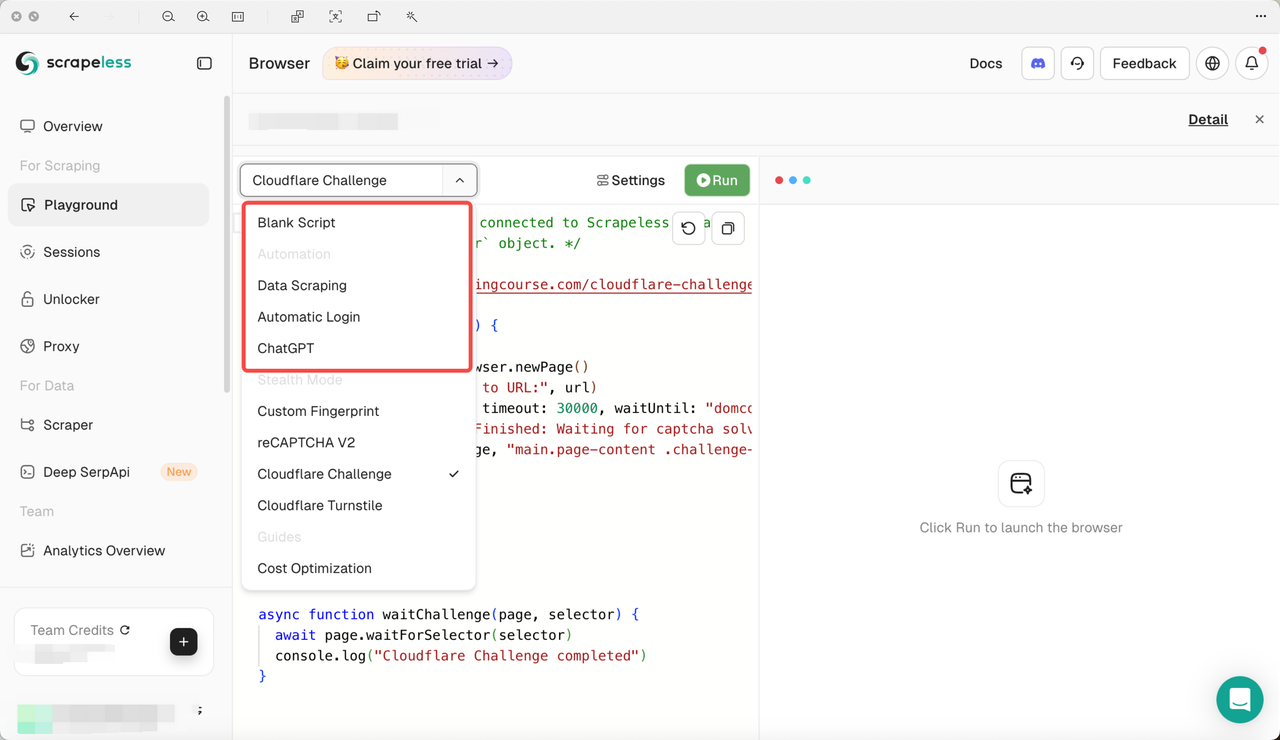Screen dimensions: 1280x740
Task: Click the support headset icon
Action: (x=1077, y=63)
